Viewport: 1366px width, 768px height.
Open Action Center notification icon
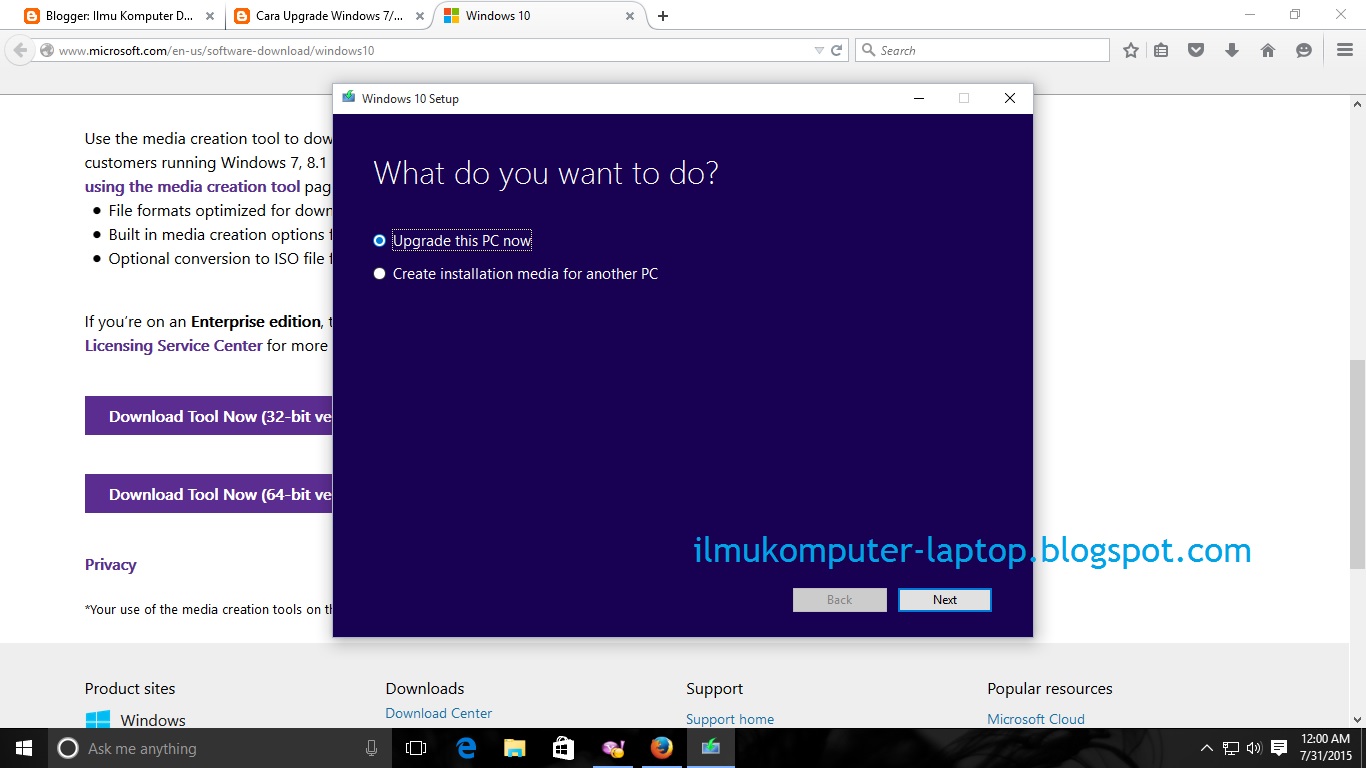tap(1279, 748)
